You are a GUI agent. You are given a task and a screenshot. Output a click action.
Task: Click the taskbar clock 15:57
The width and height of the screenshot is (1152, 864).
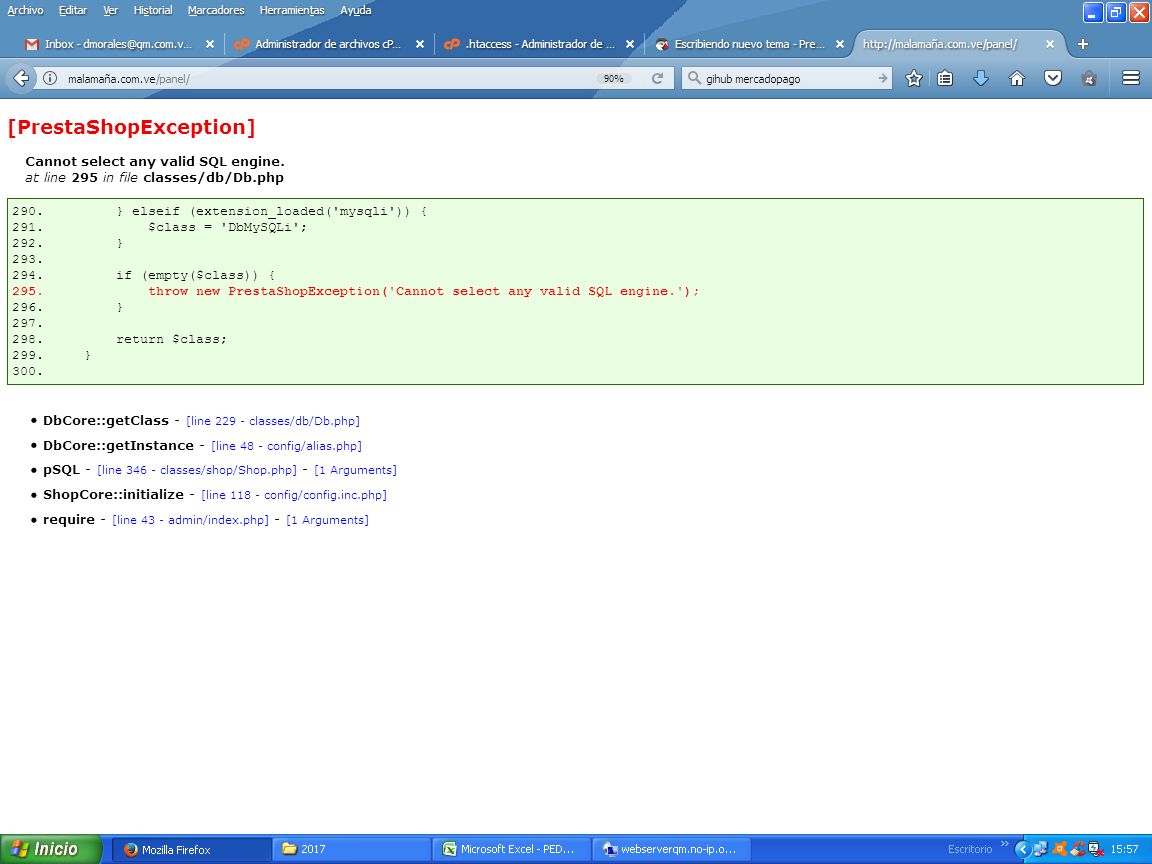click(1124, 849)
